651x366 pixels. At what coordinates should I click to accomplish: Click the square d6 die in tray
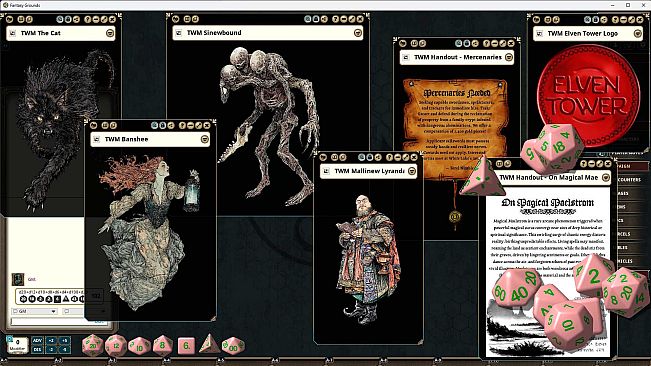coord(186,345)
